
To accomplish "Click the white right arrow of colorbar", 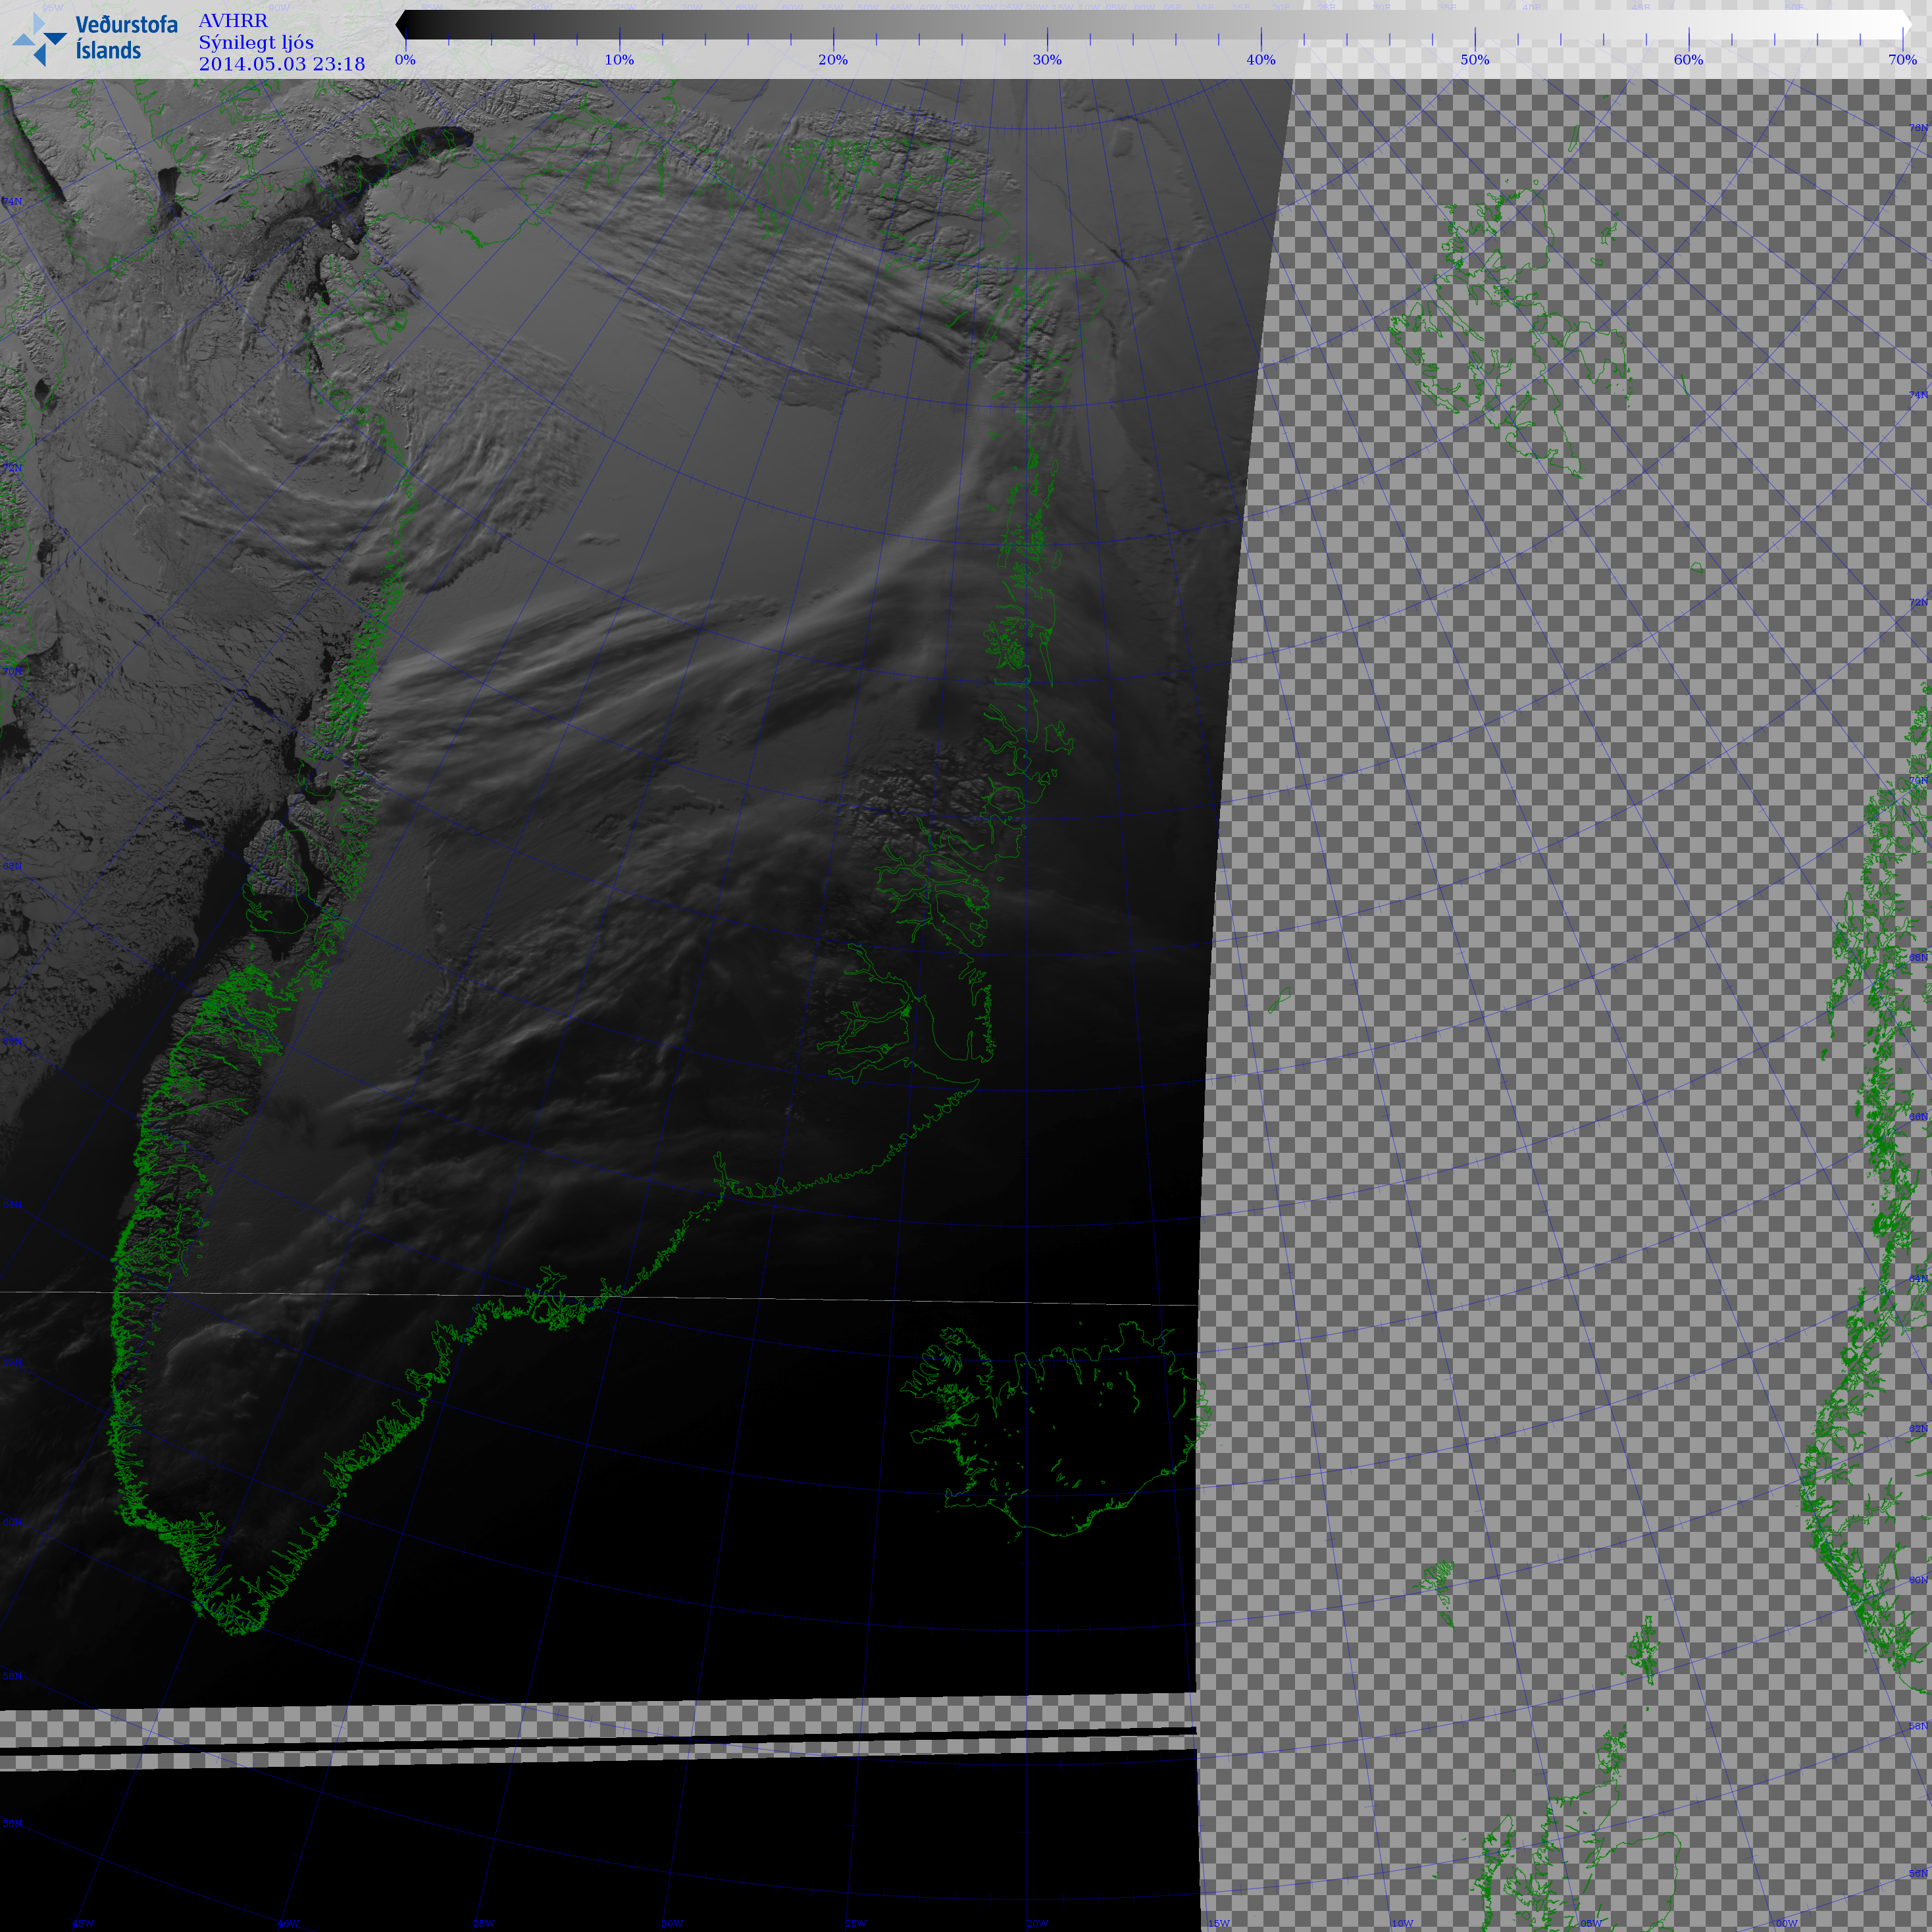I will click(1906, 25).
